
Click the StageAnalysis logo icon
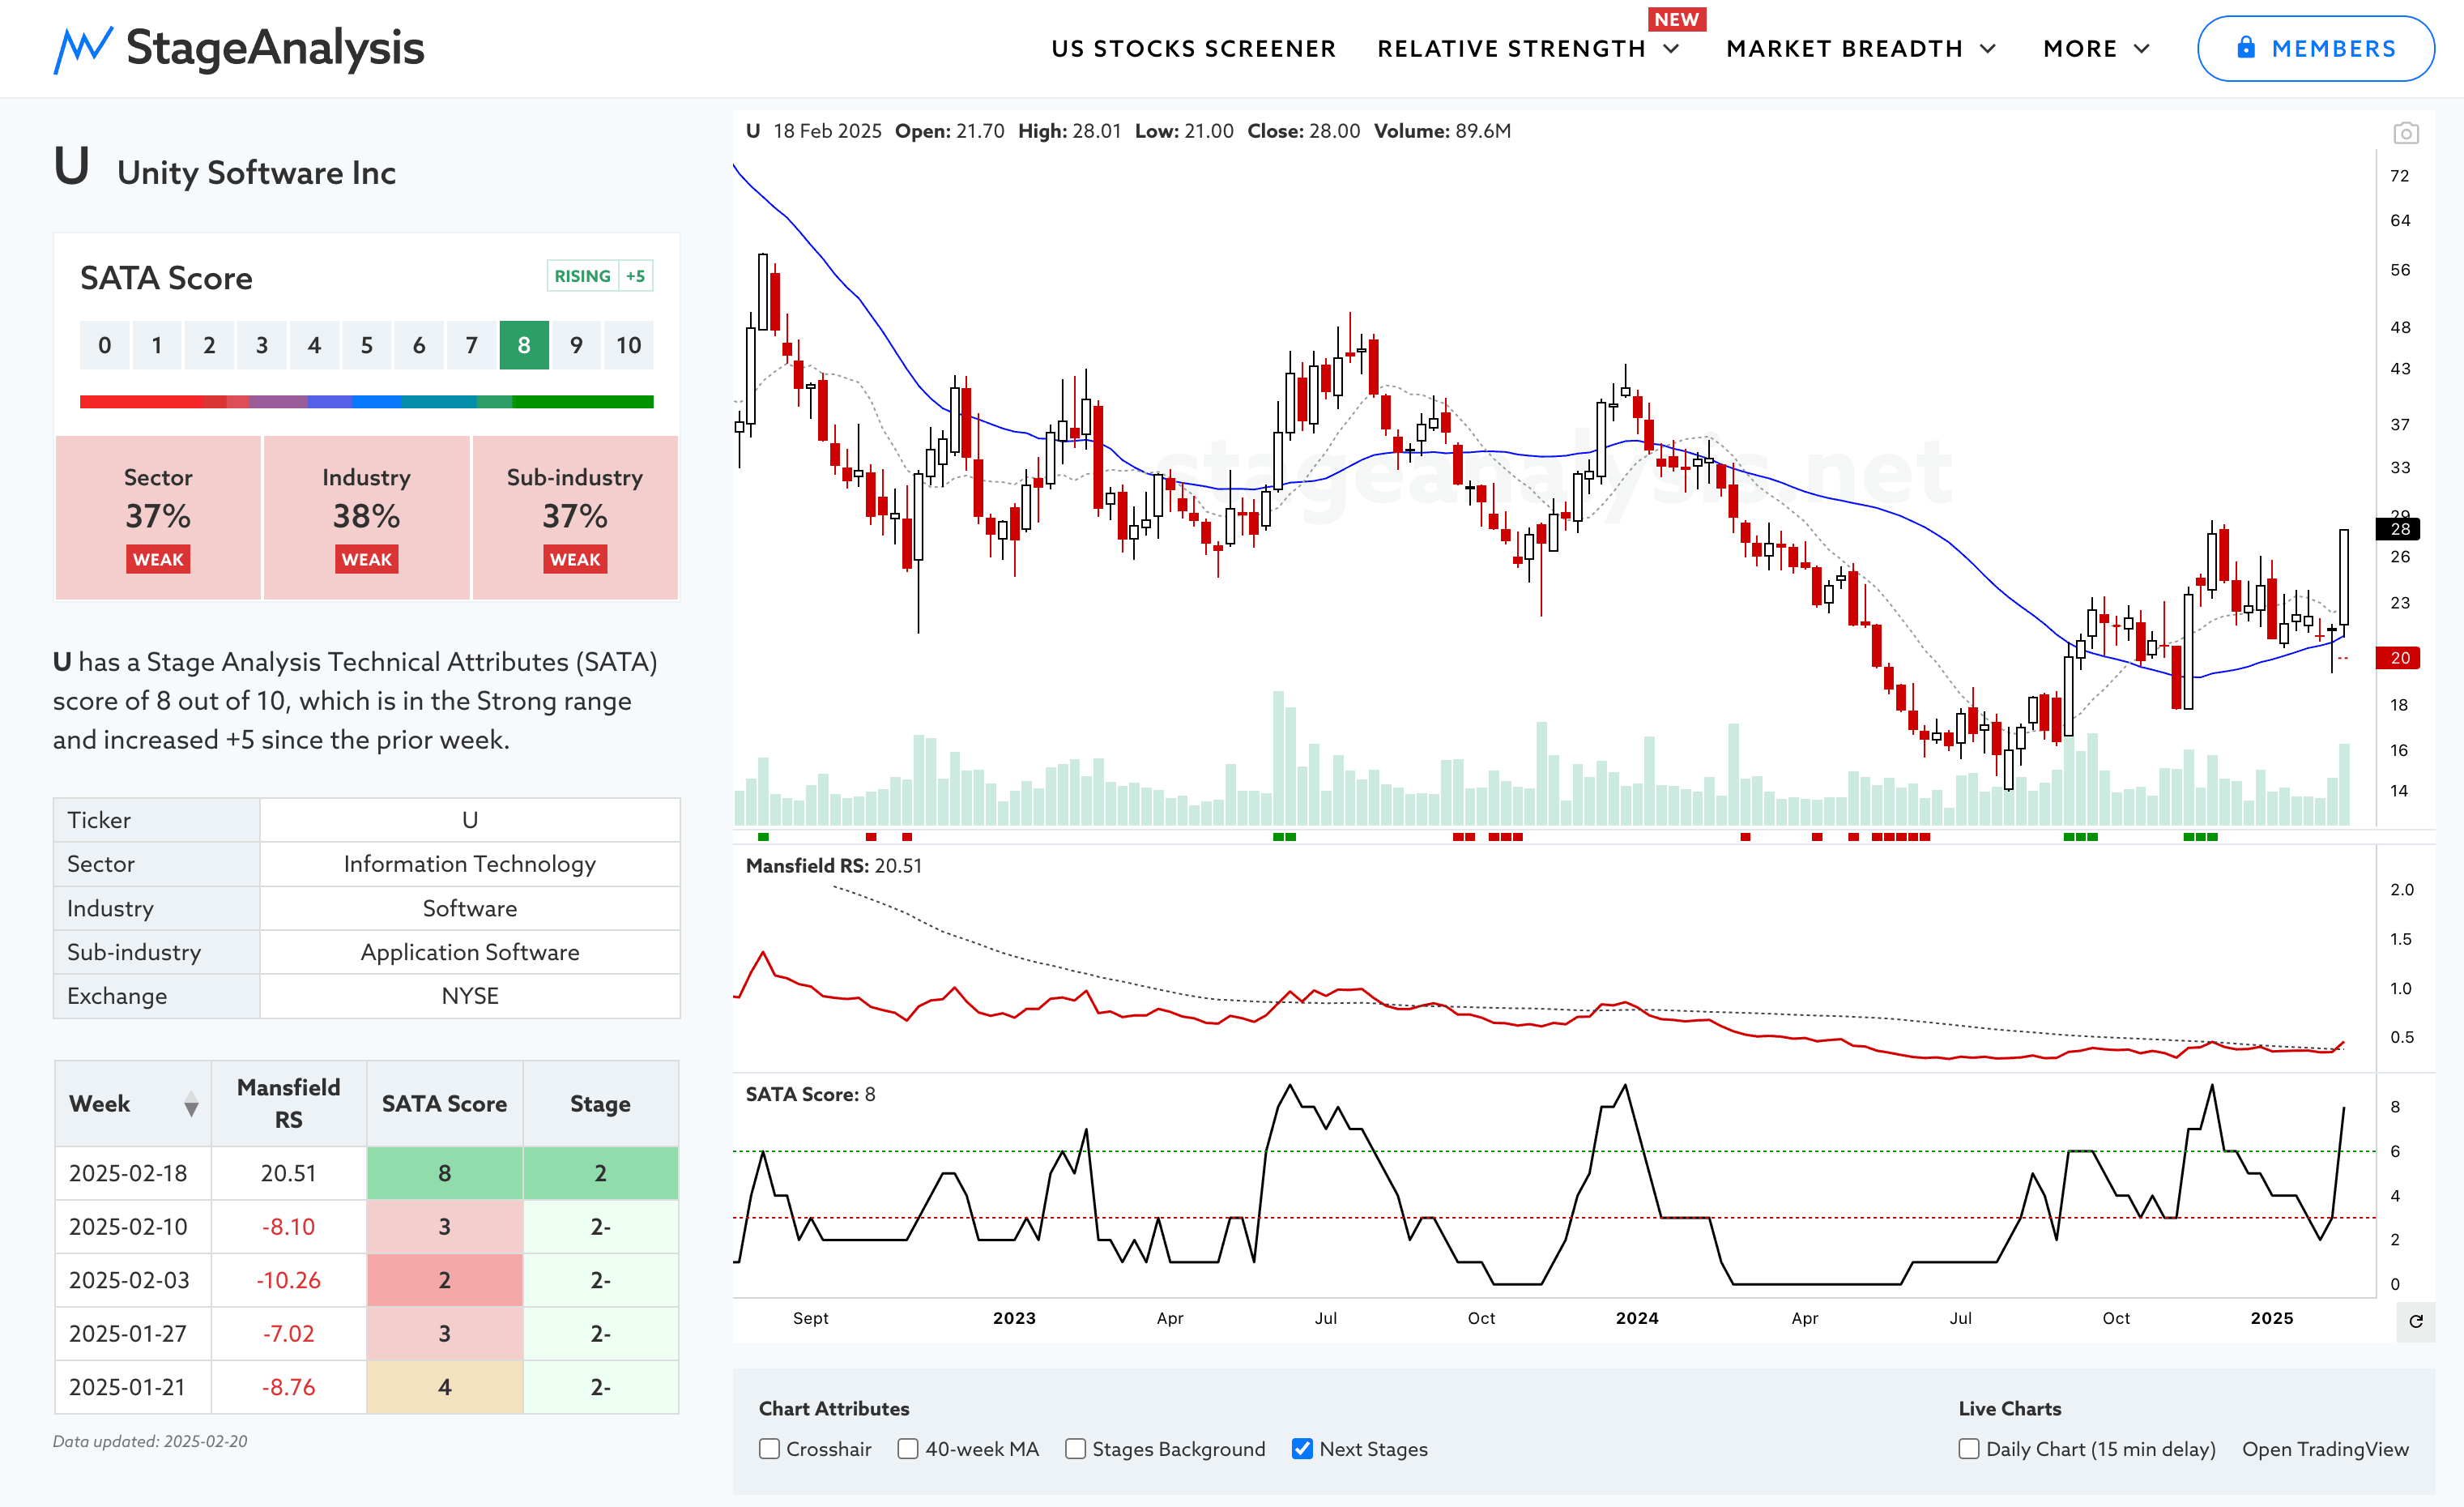[x=83, y=49]
